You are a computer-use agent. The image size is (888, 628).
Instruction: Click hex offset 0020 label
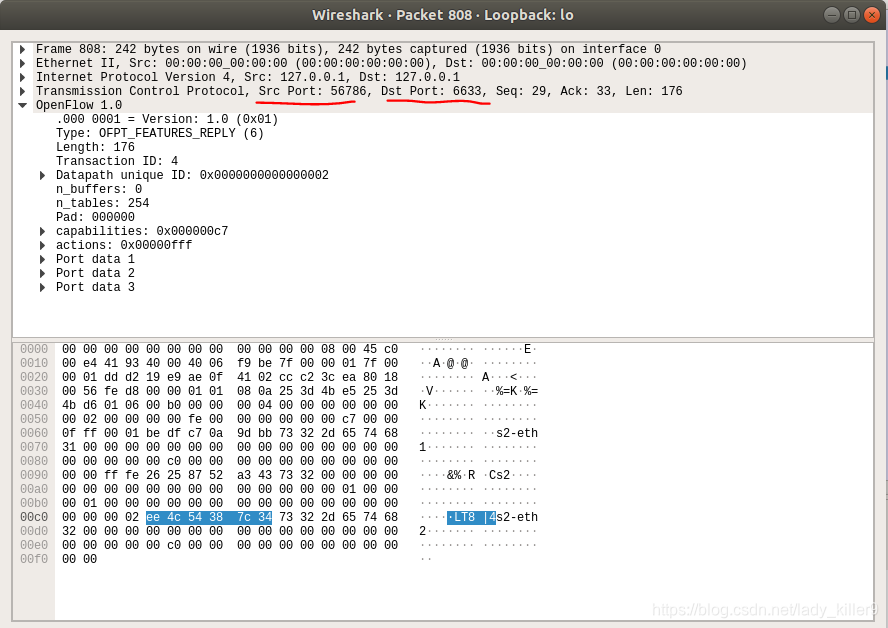tap(34, 377)
